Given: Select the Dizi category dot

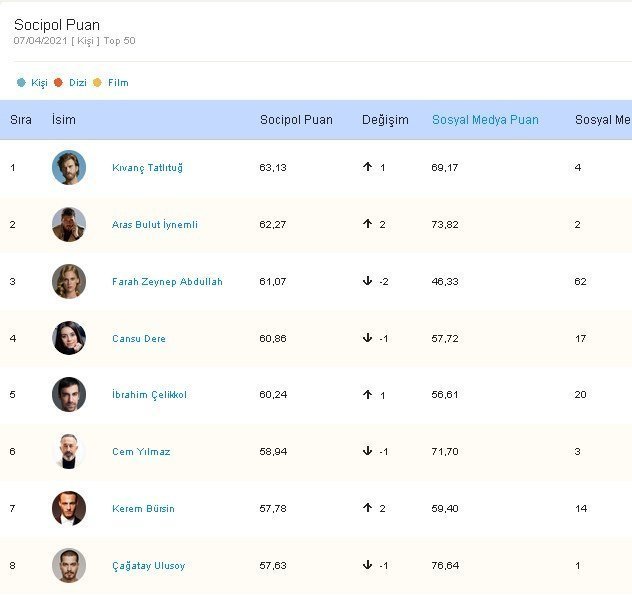Looking at the screenshot, I should coord(58,83).
